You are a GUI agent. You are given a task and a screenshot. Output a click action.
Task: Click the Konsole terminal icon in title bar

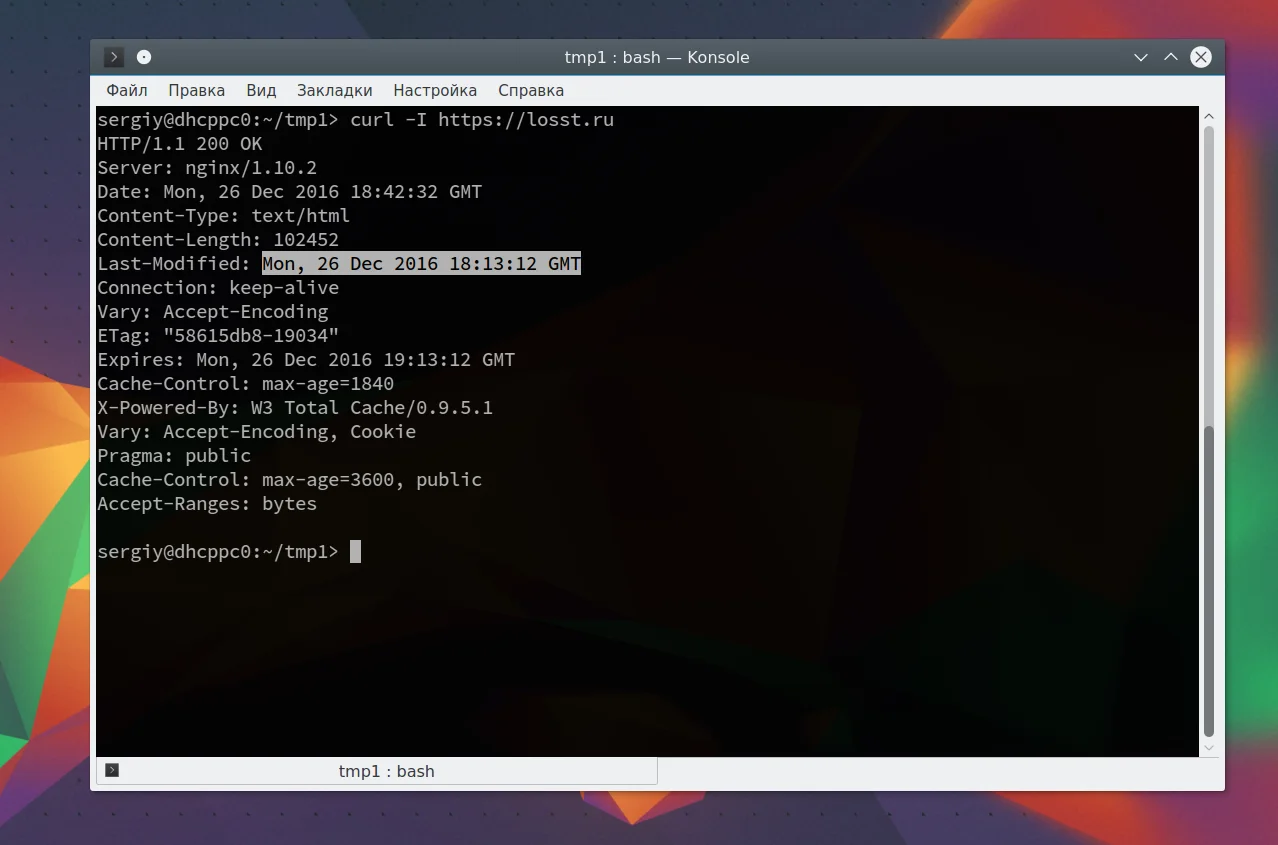pyautogui.click(x=114, y=57)
